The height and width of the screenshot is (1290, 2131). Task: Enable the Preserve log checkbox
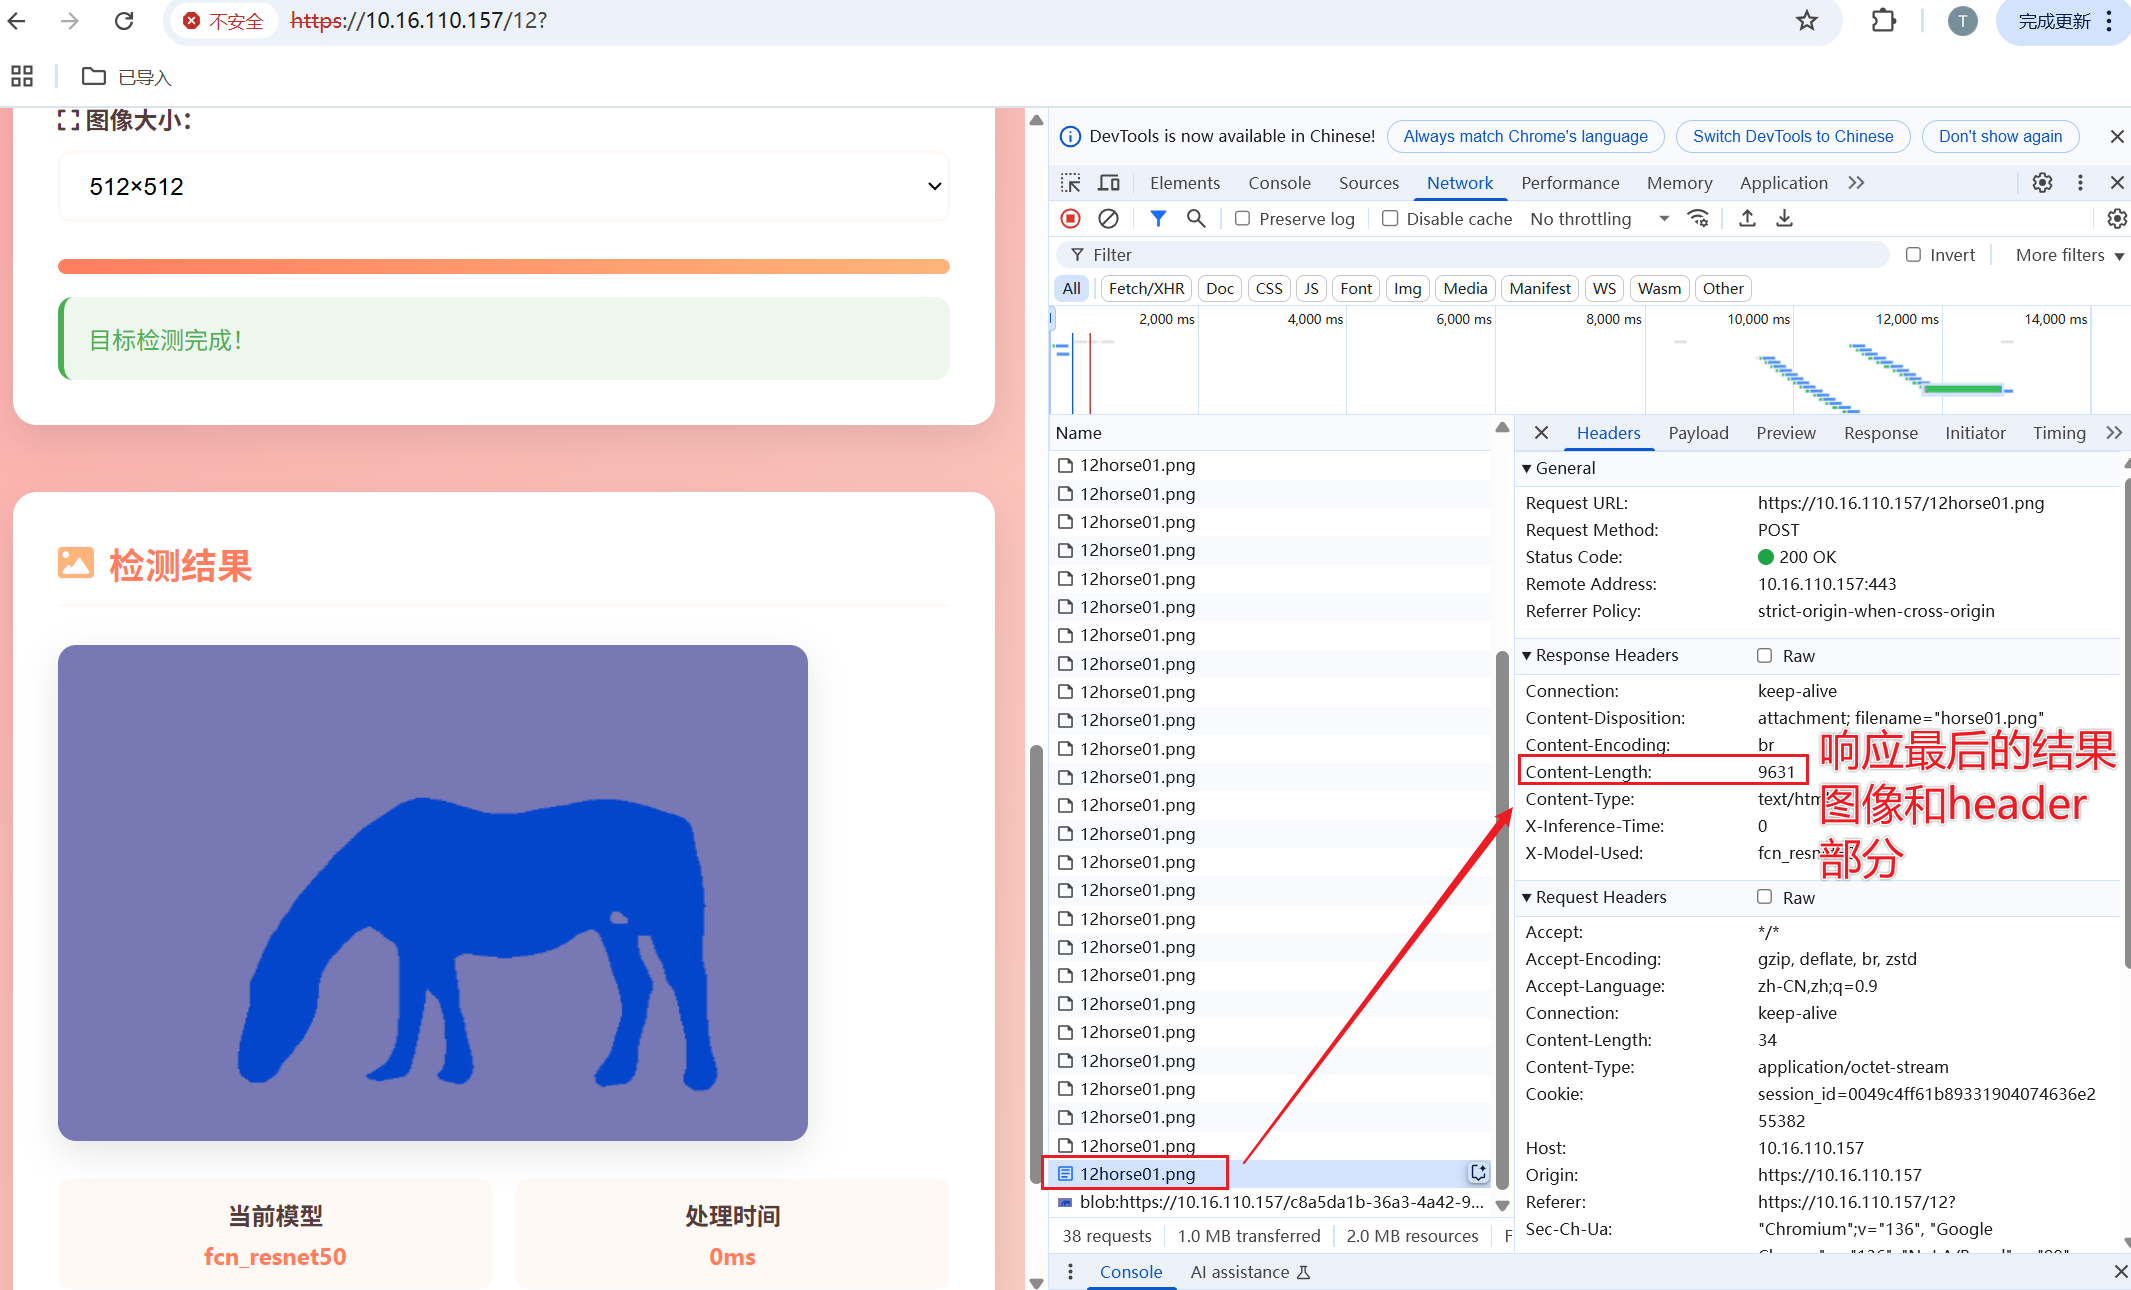pyautogui.click(x=1242, y=218)
